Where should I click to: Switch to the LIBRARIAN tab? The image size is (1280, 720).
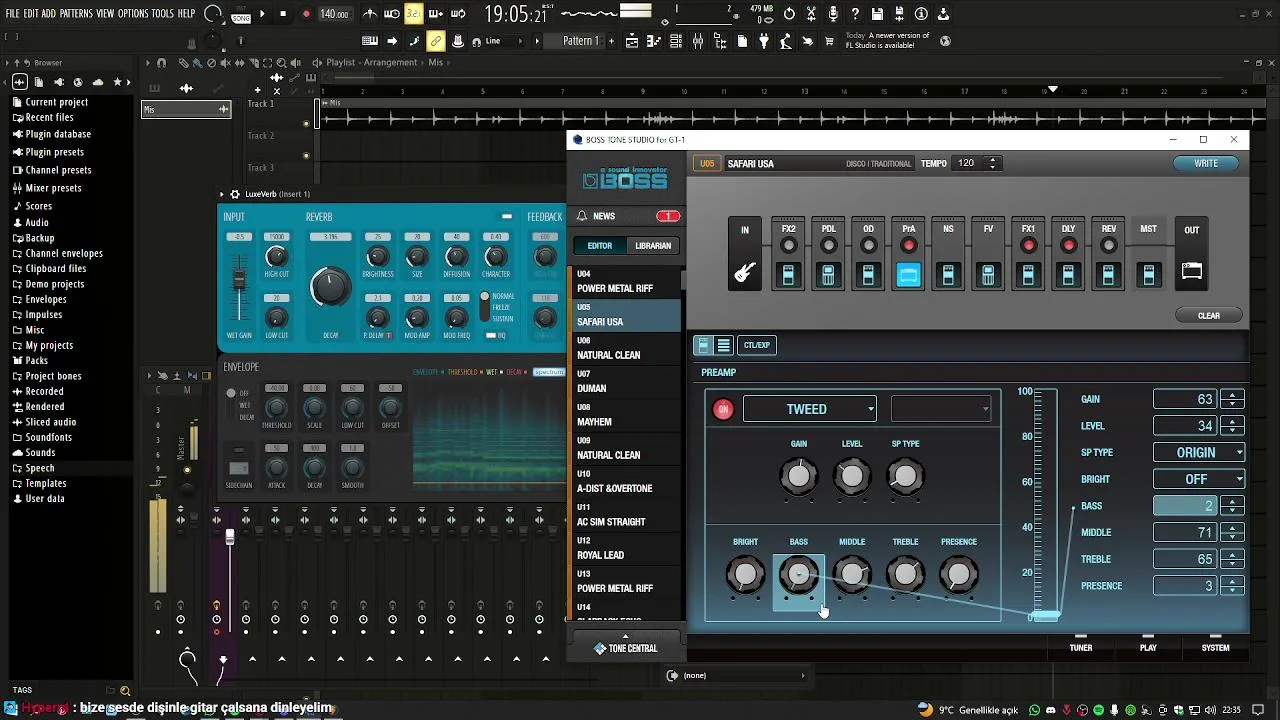(x=653, y=246)
